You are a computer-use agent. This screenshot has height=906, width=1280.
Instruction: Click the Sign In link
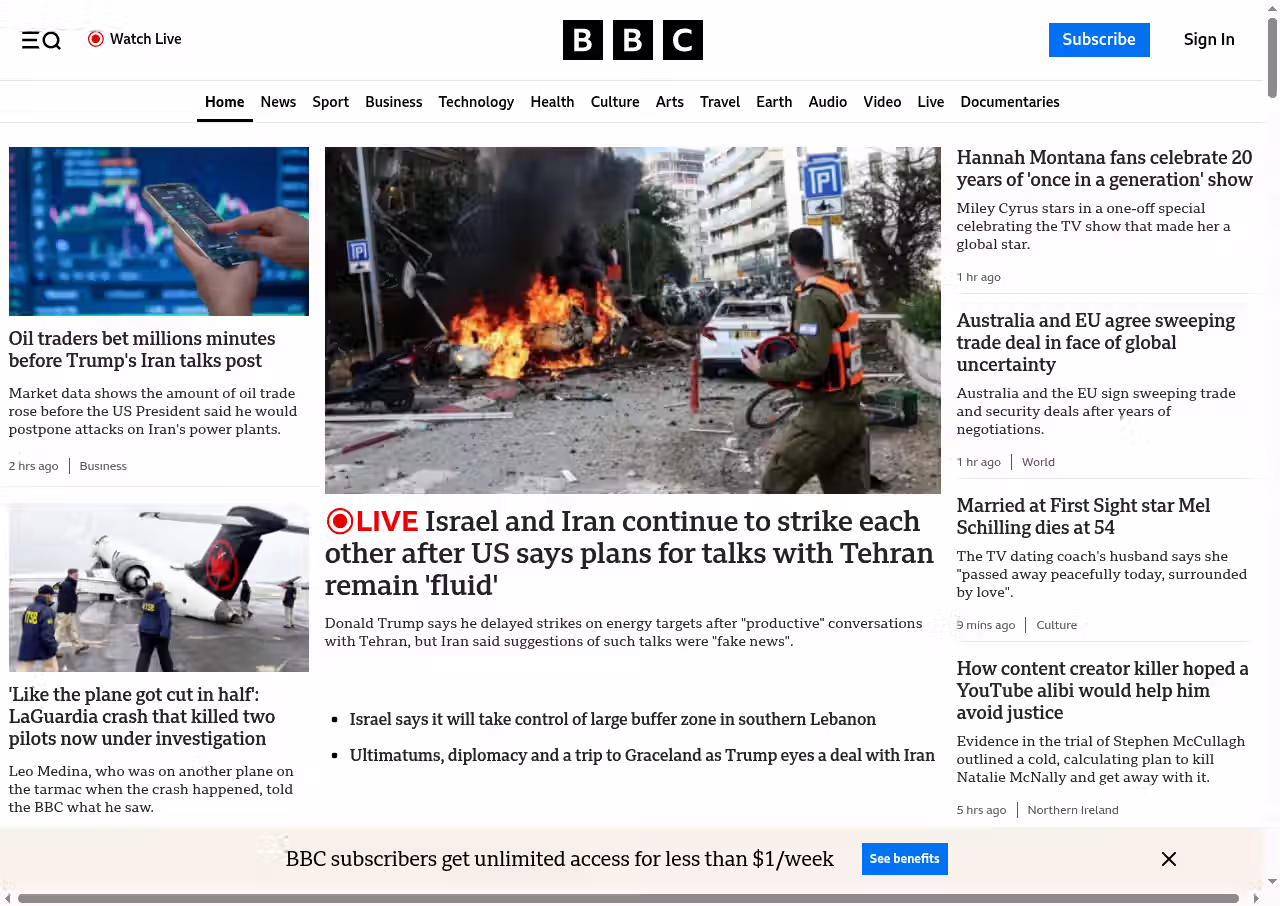(1208, 40)
